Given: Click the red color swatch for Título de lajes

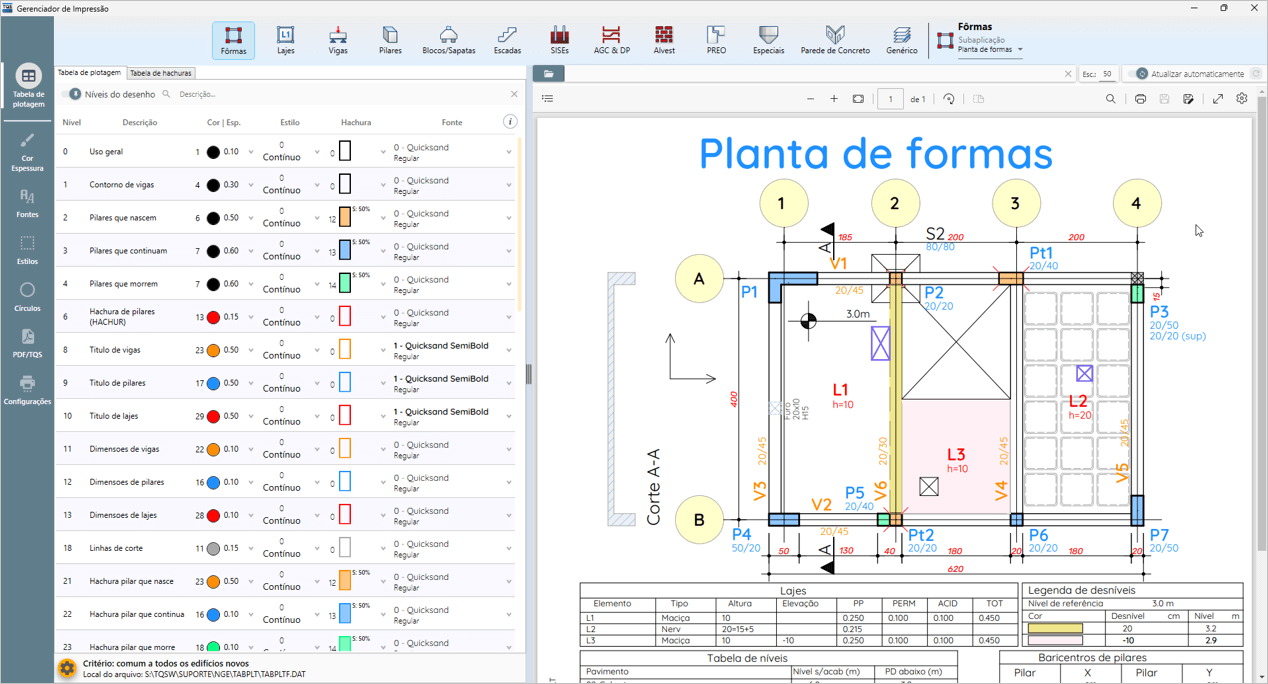Looking at the screenshot, I should 213,416.
